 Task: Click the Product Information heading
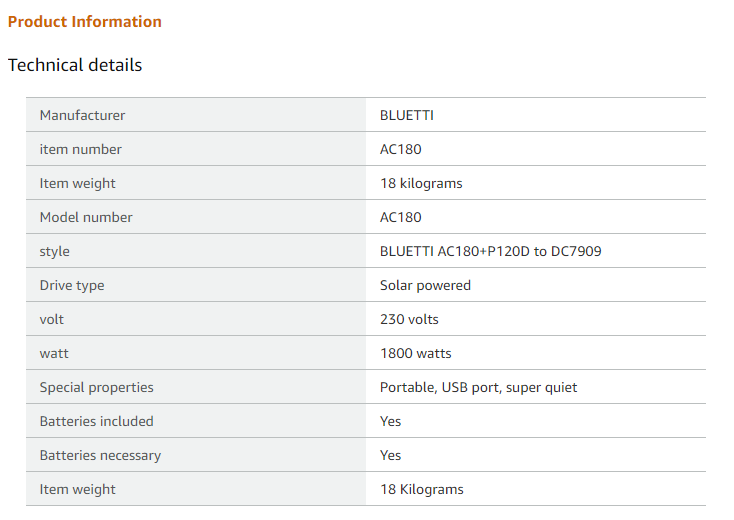point(85,22)
